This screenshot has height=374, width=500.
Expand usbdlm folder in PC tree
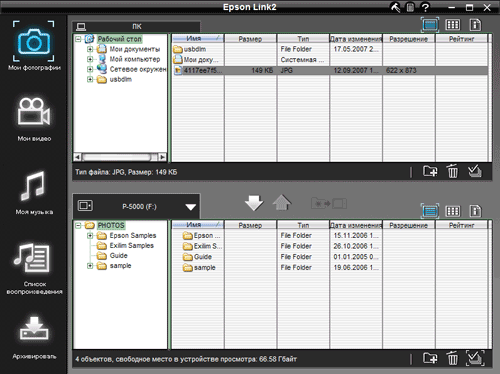pyautogui.click(x=90, y=79)
